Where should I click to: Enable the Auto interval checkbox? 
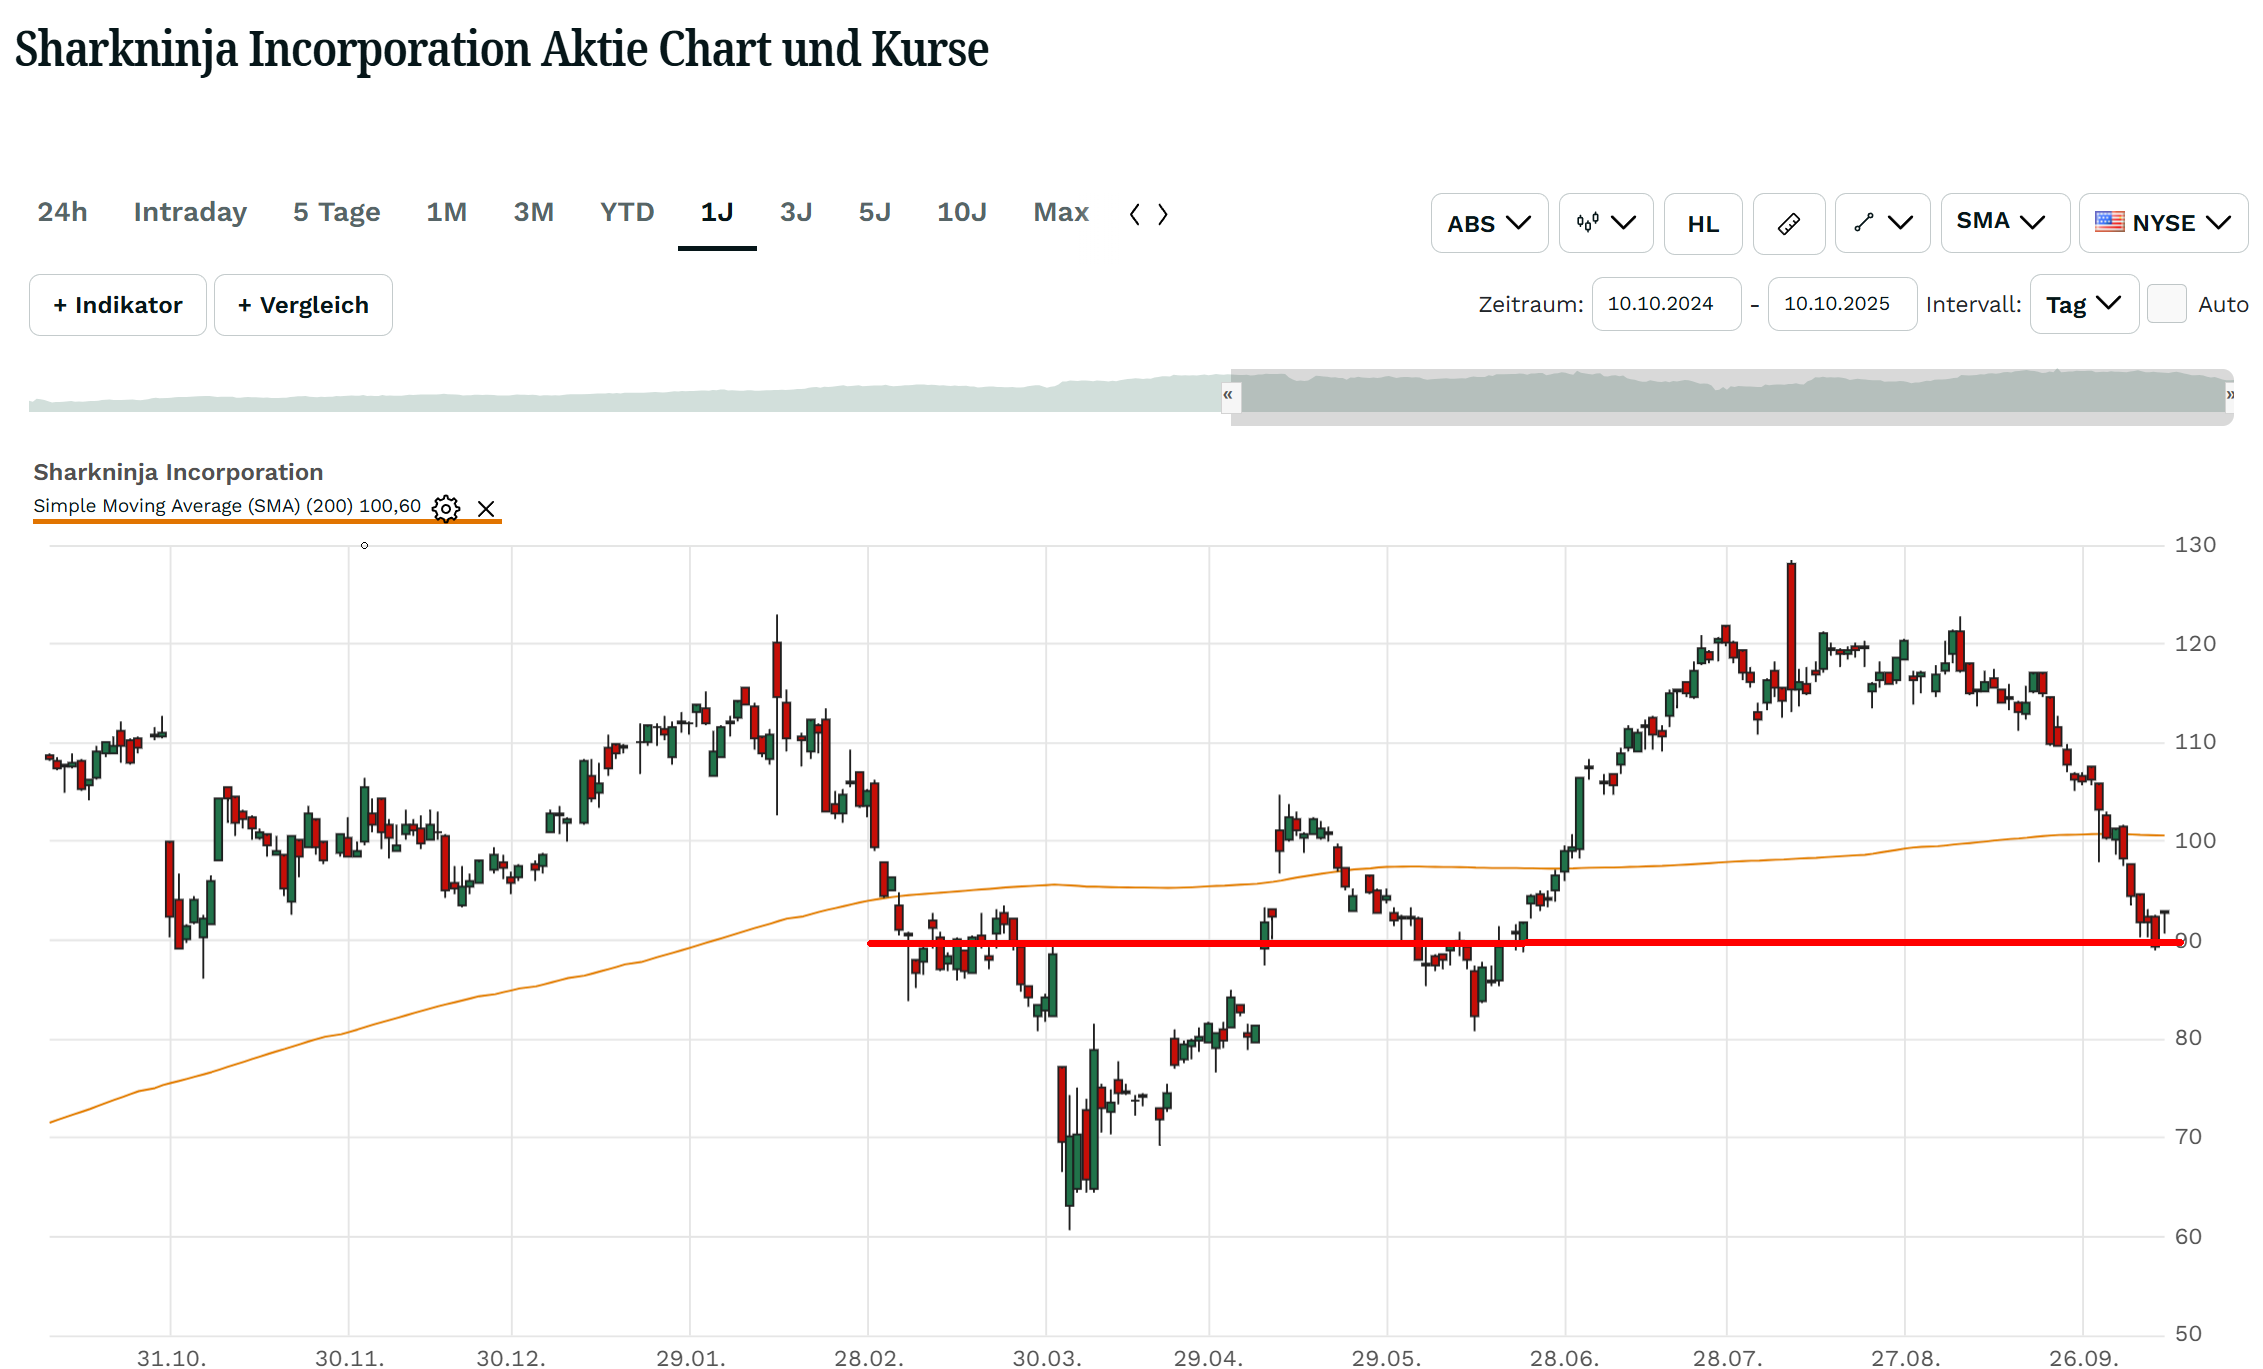pos(2166,304)
